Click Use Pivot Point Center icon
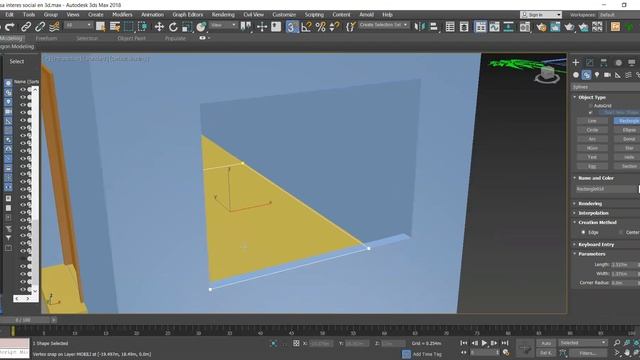The width and height of the screenshot is (640, 360). click(246, 27)
